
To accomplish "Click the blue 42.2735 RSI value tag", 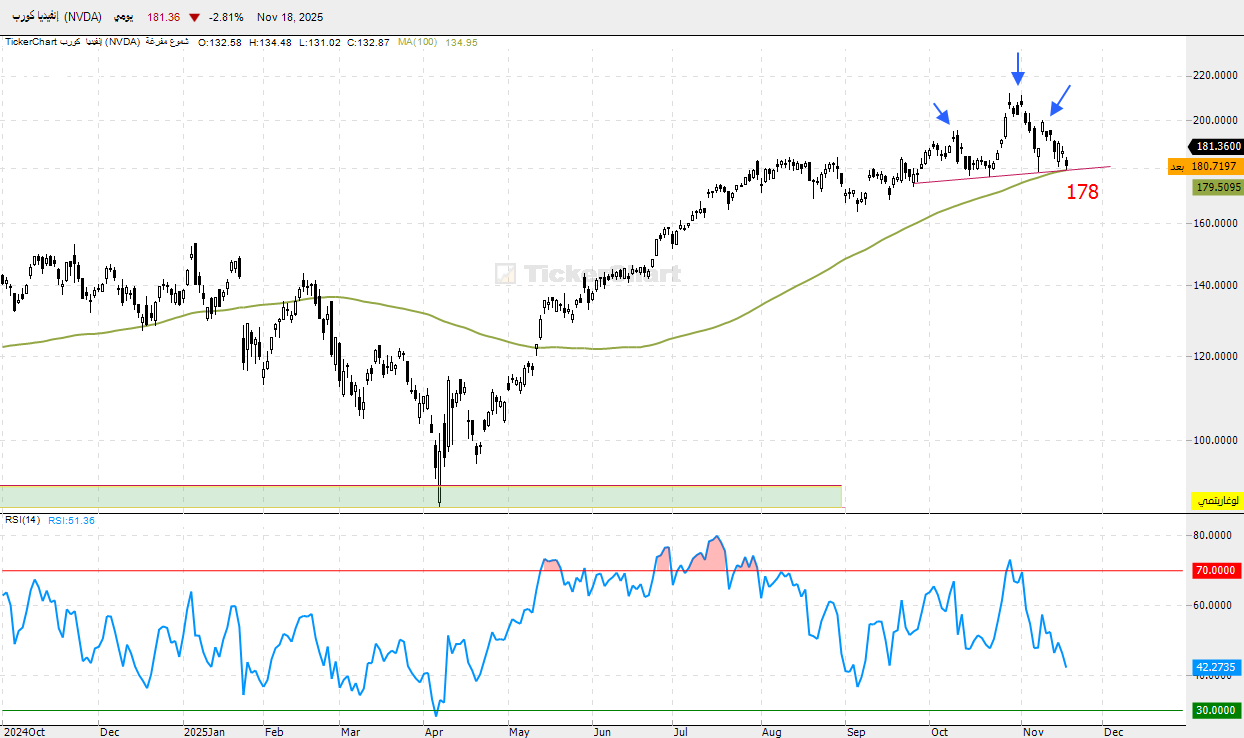I will click(1216, 667).
